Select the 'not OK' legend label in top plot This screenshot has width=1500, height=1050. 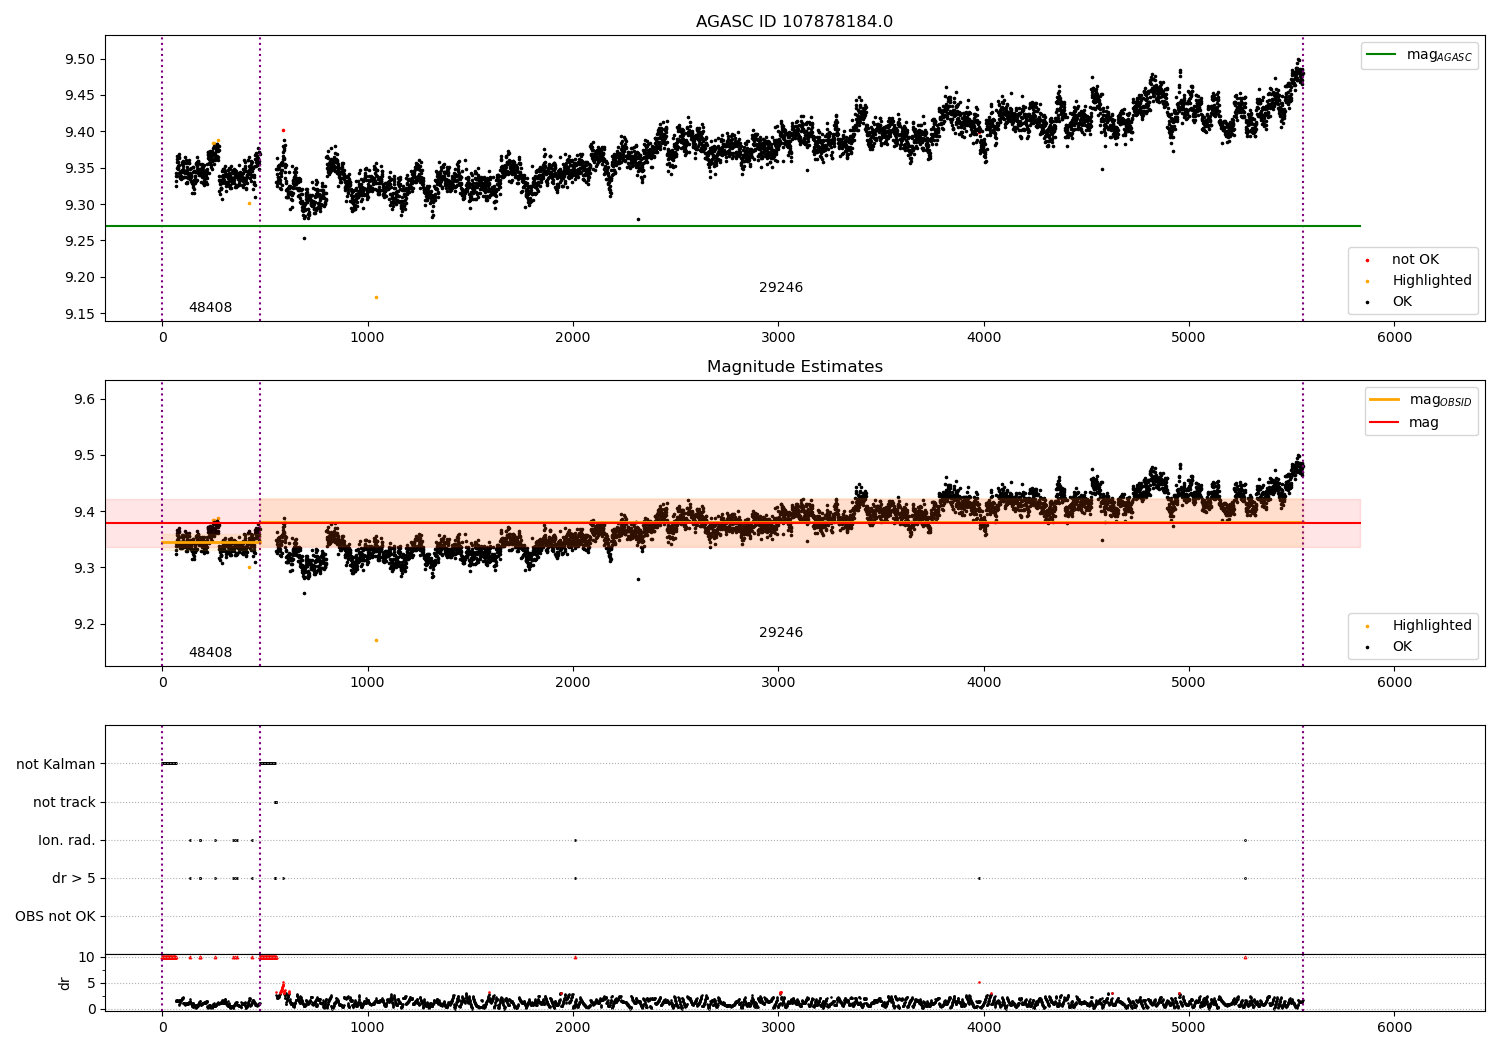1415,260
